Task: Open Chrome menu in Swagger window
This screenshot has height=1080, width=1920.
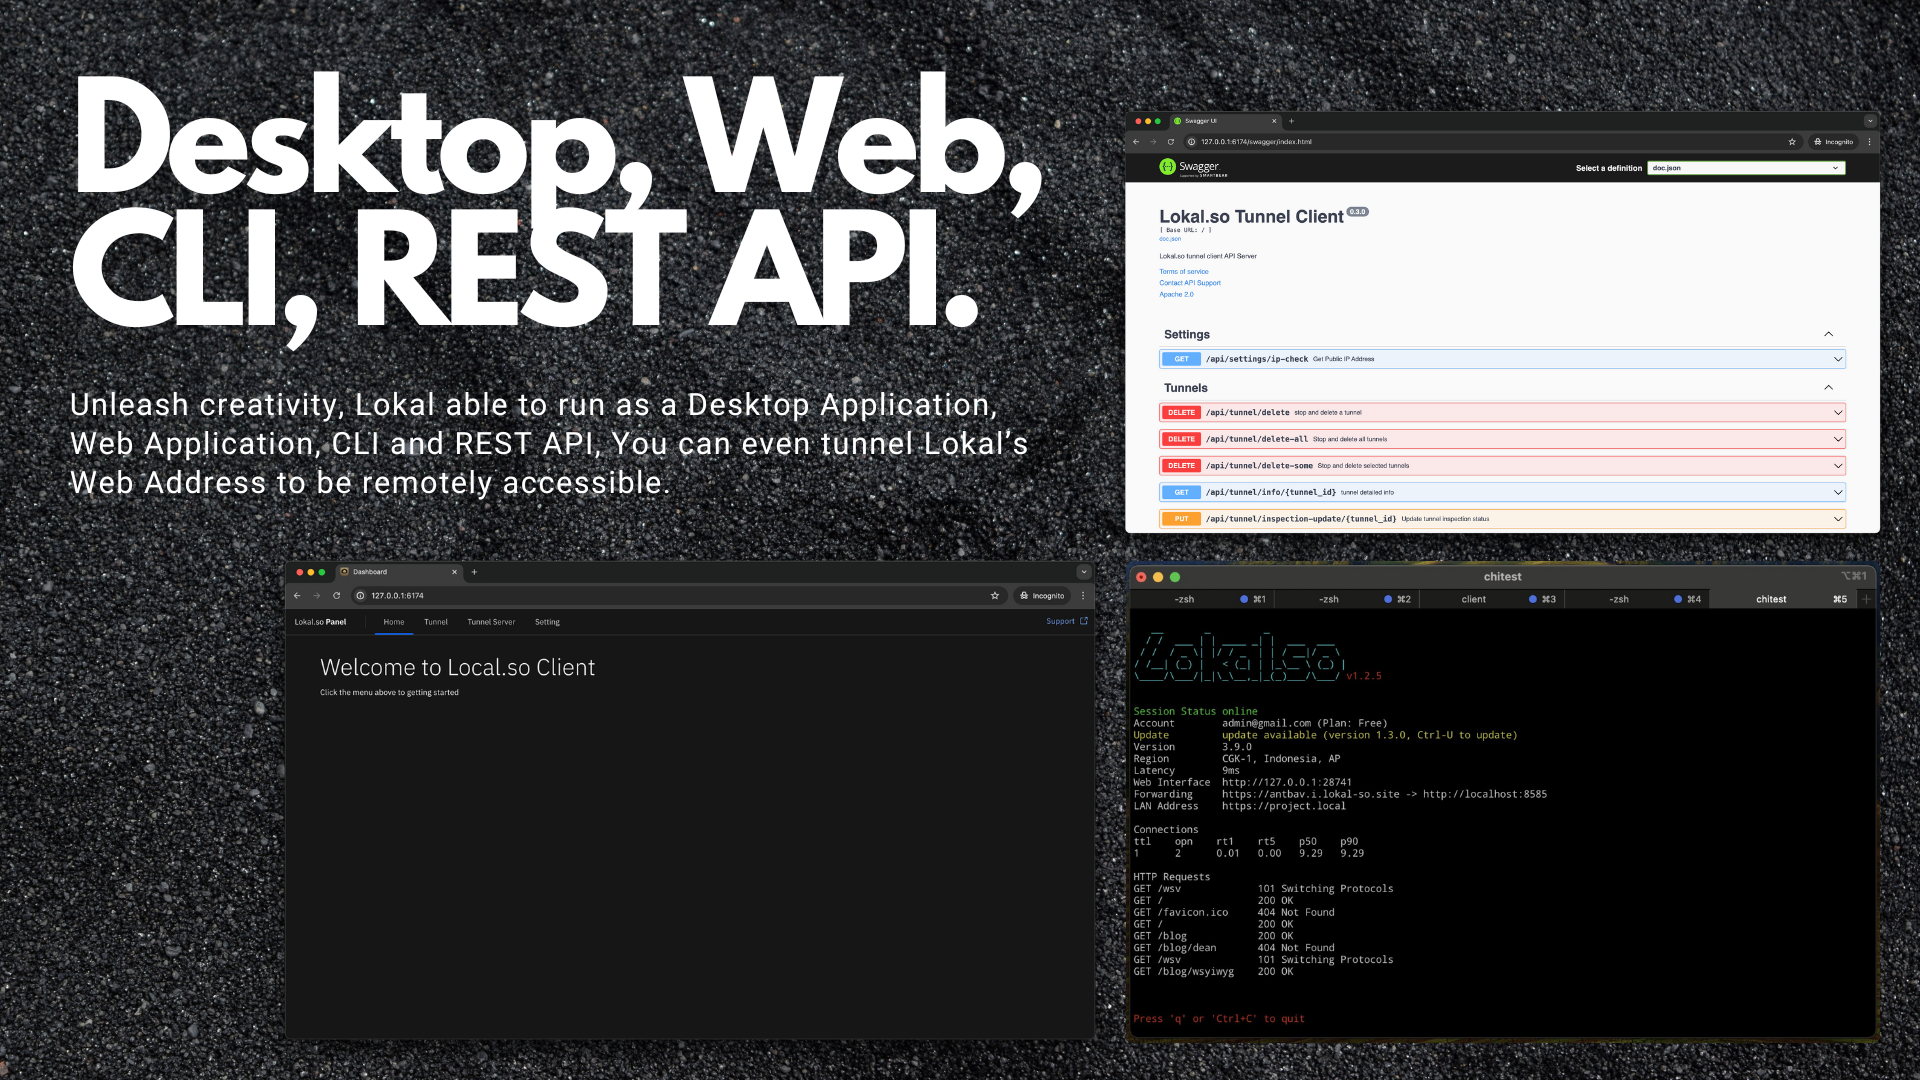Action: 1869,142
